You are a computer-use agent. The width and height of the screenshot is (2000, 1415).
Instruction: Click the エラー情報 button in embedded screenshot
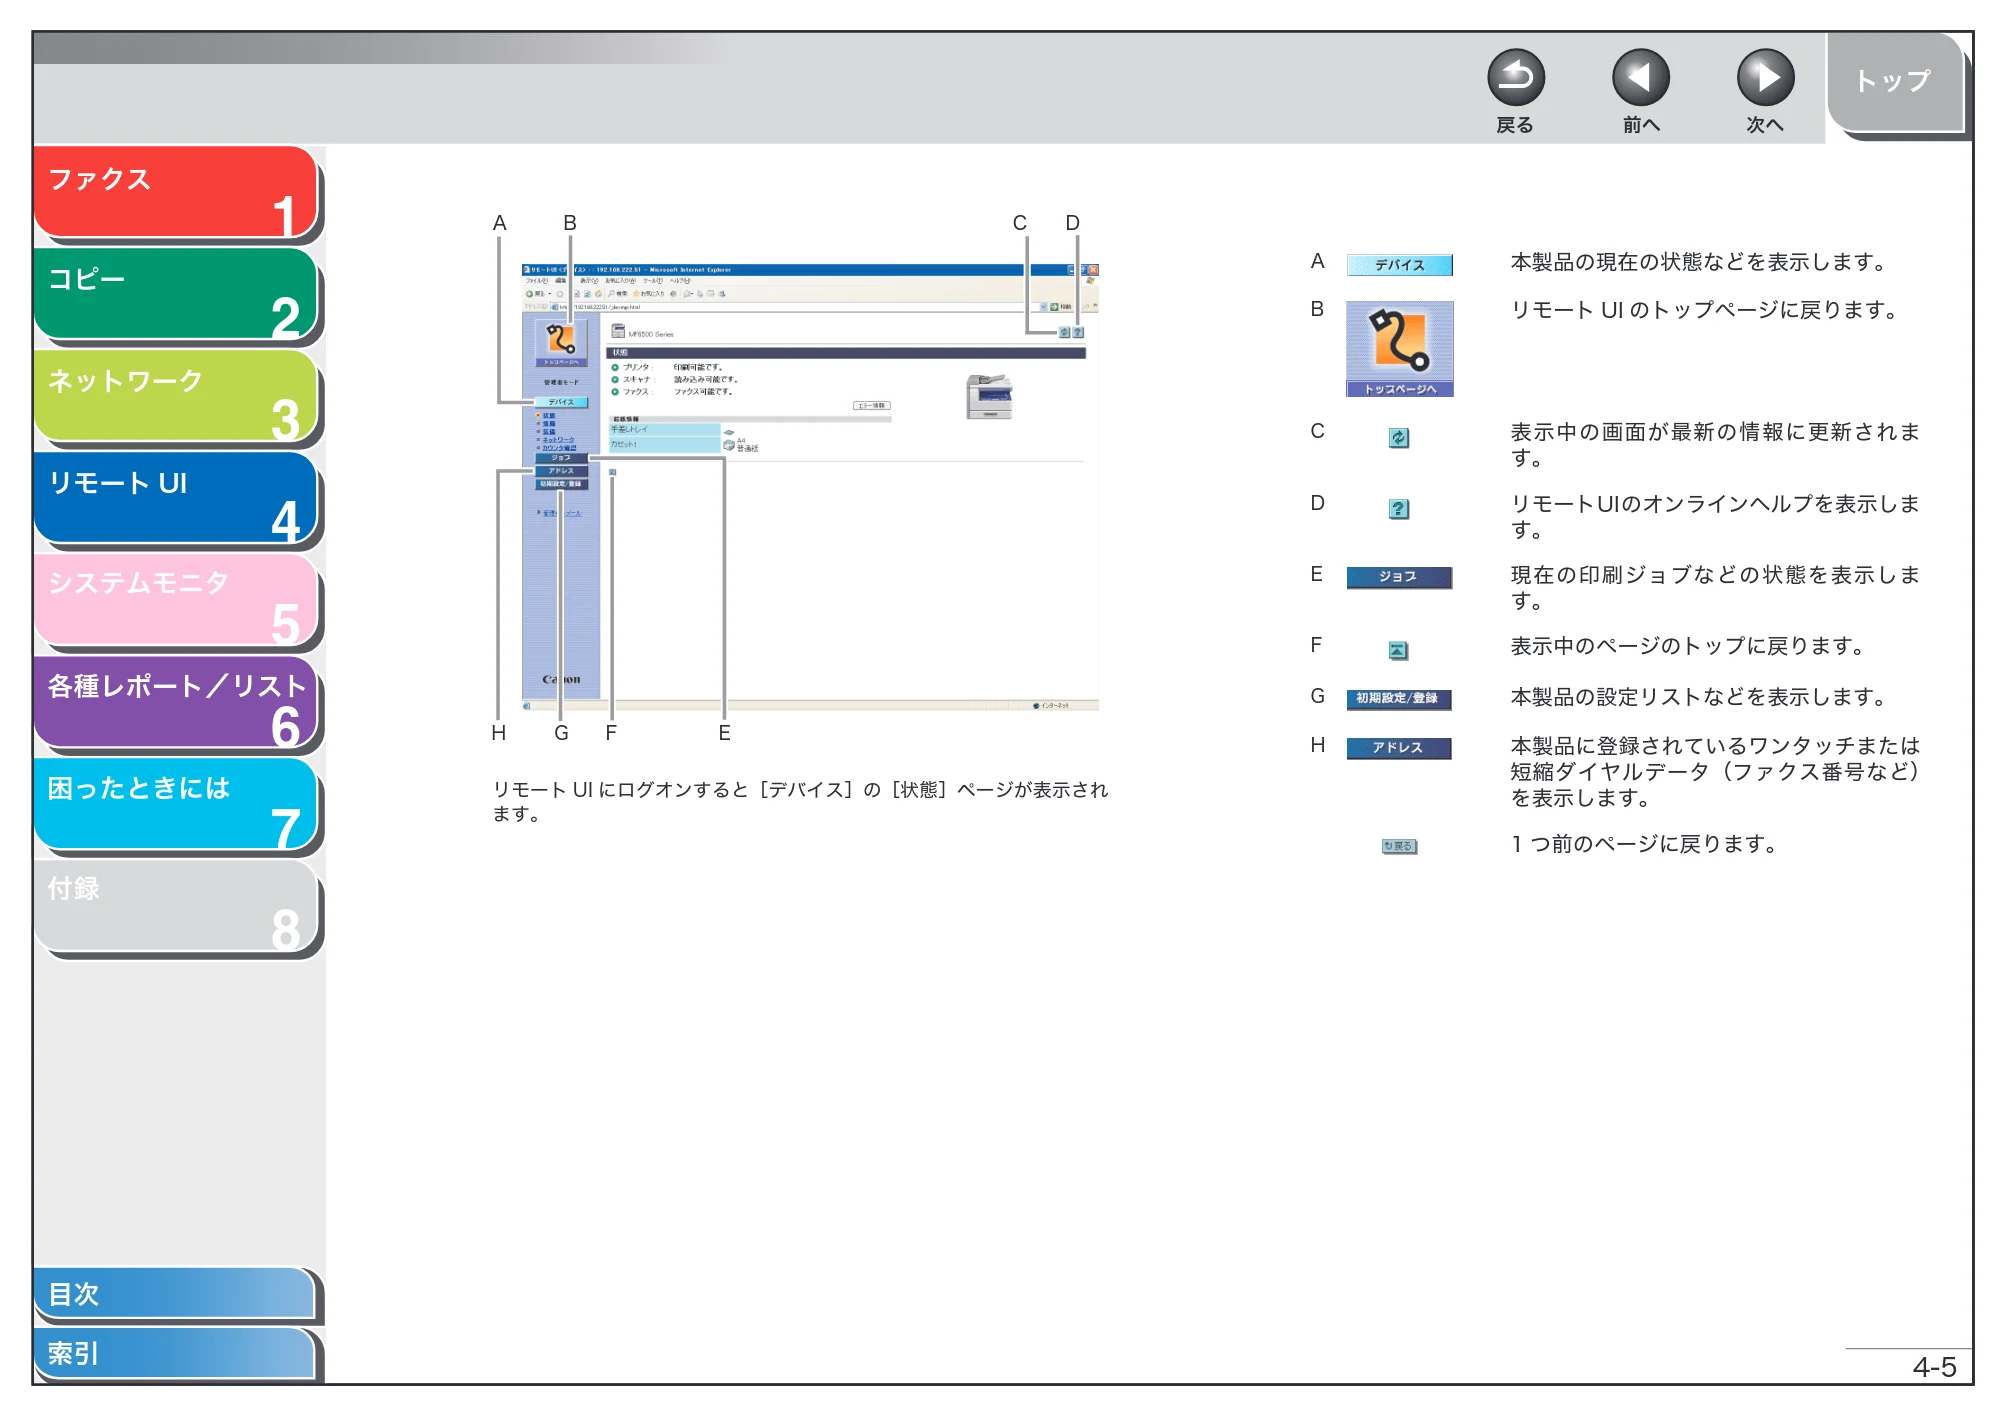[871, 406]
